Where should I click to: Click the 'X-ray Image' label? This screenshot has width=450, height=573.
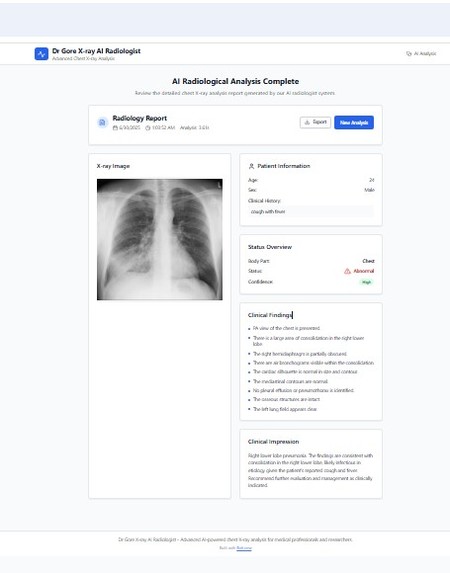(113, 166)
